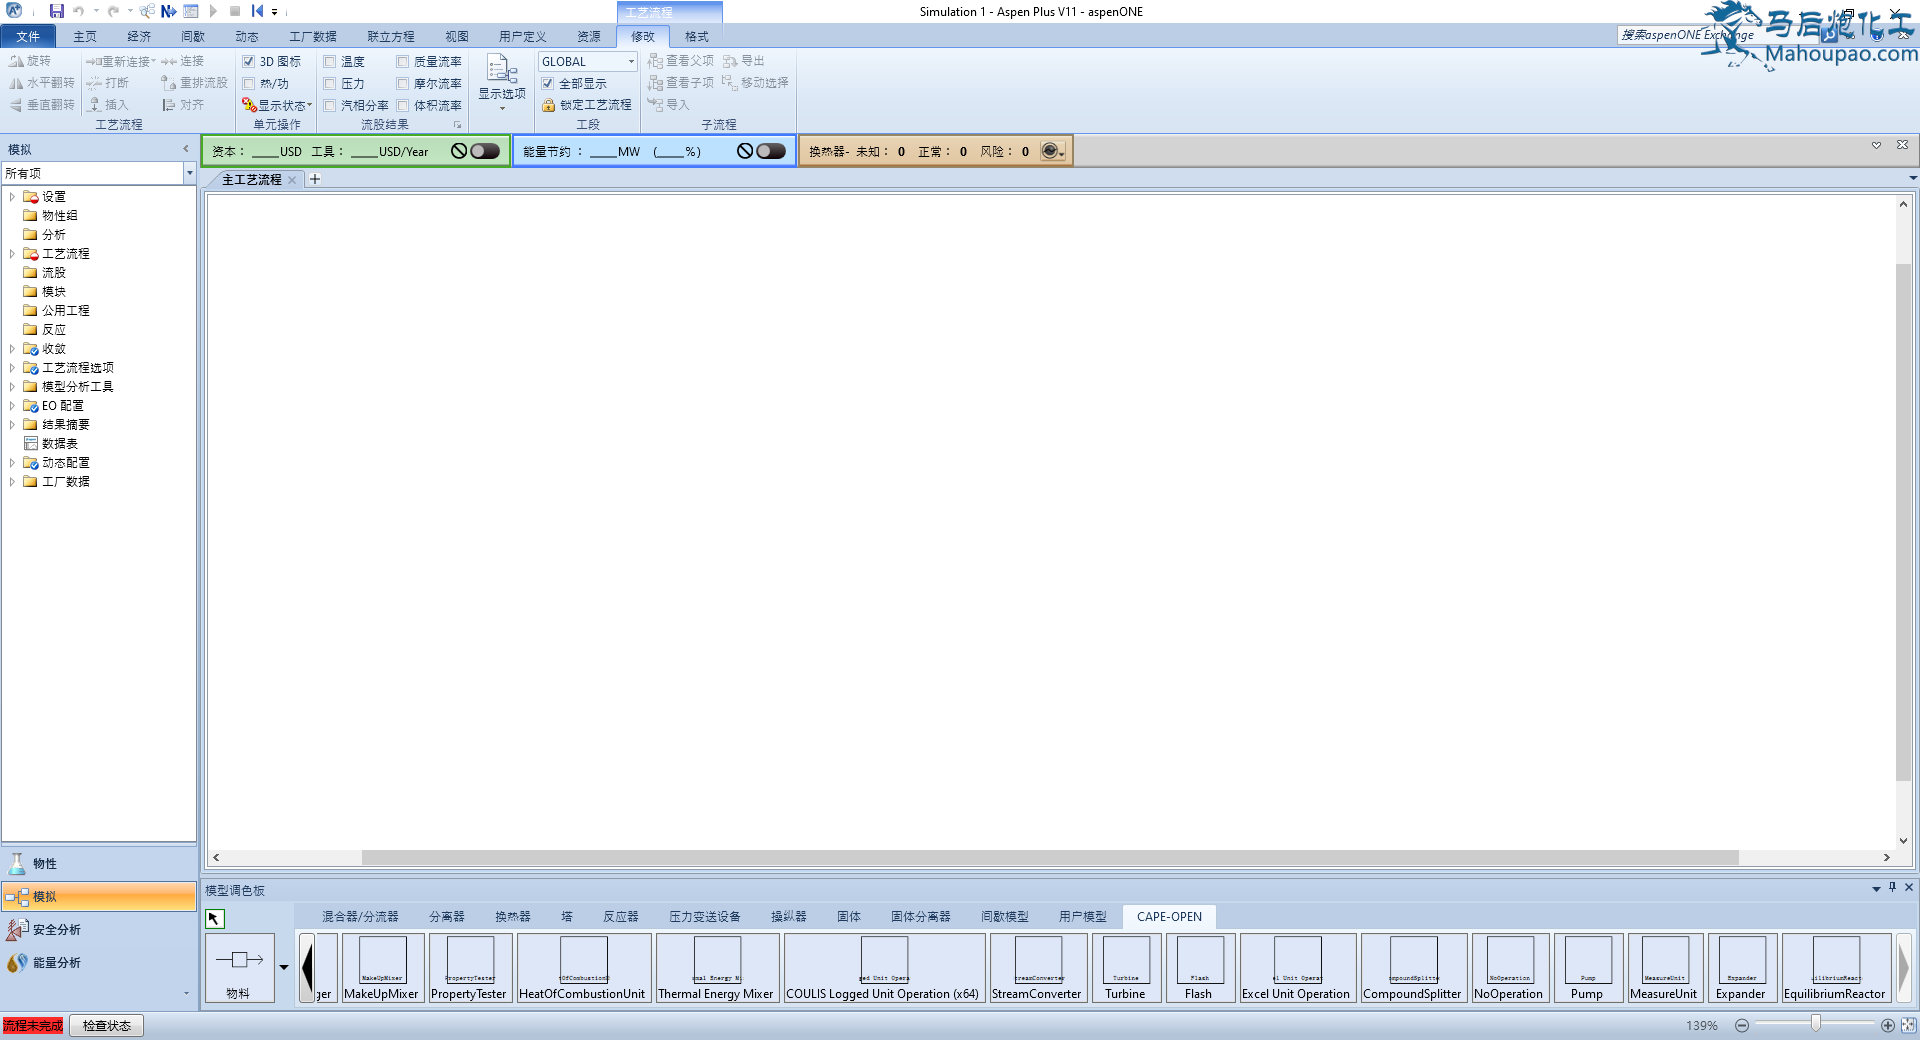Image resolution: width=1920 pixels, height=1040 pixels.
Task: Select the MakeUpMixer model icon
Action: [382, 961]
